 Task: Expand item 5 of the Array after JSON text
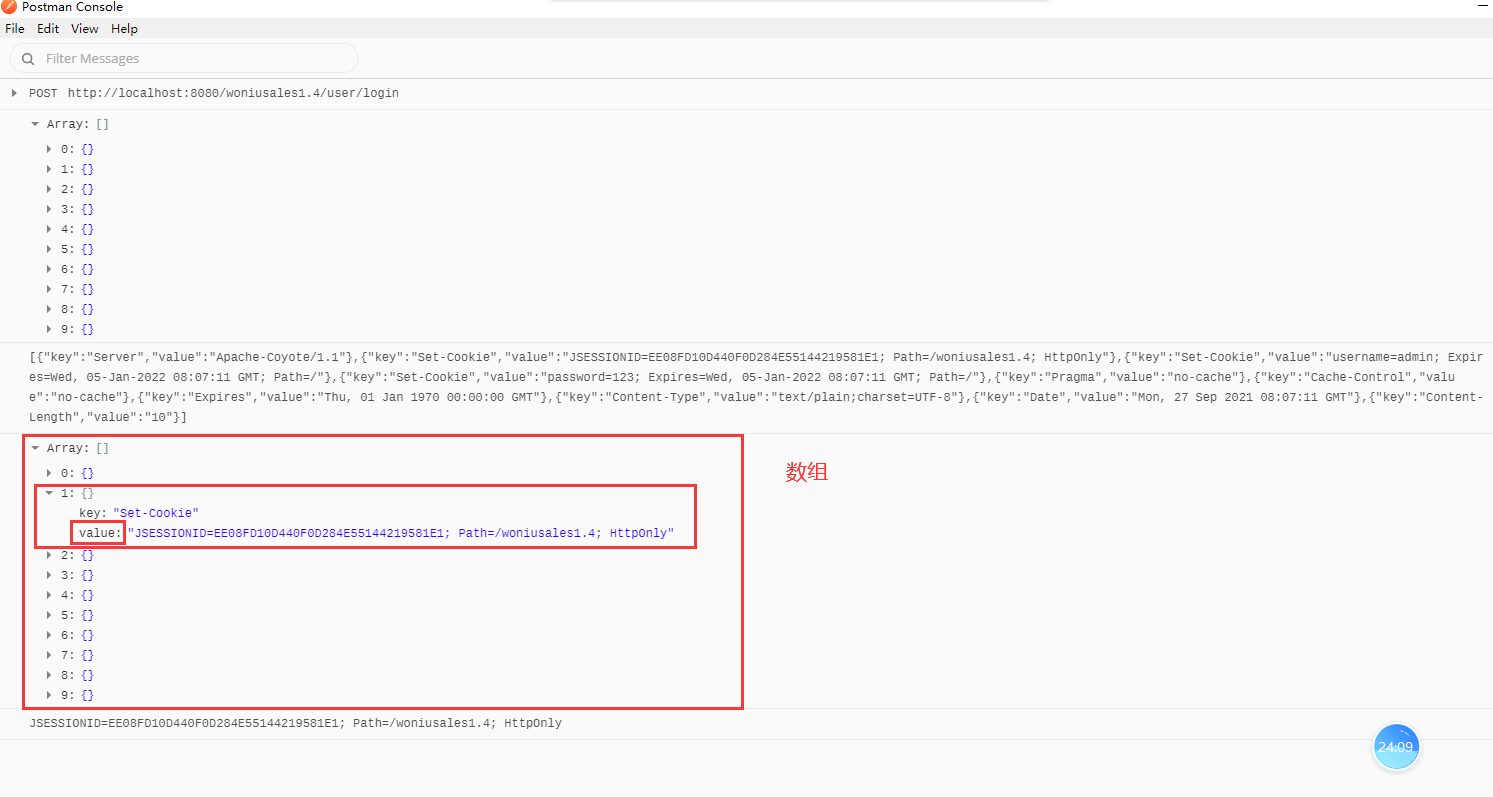tap(49, 615)
